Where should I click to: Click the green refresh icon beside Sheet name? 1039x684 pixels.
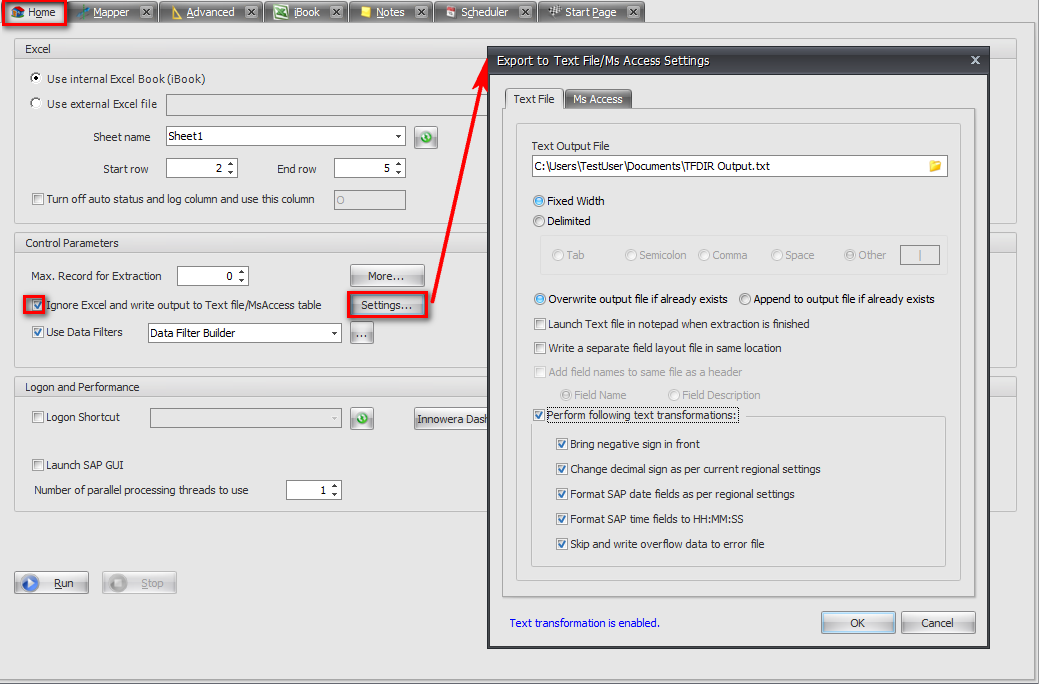point(425,137)
